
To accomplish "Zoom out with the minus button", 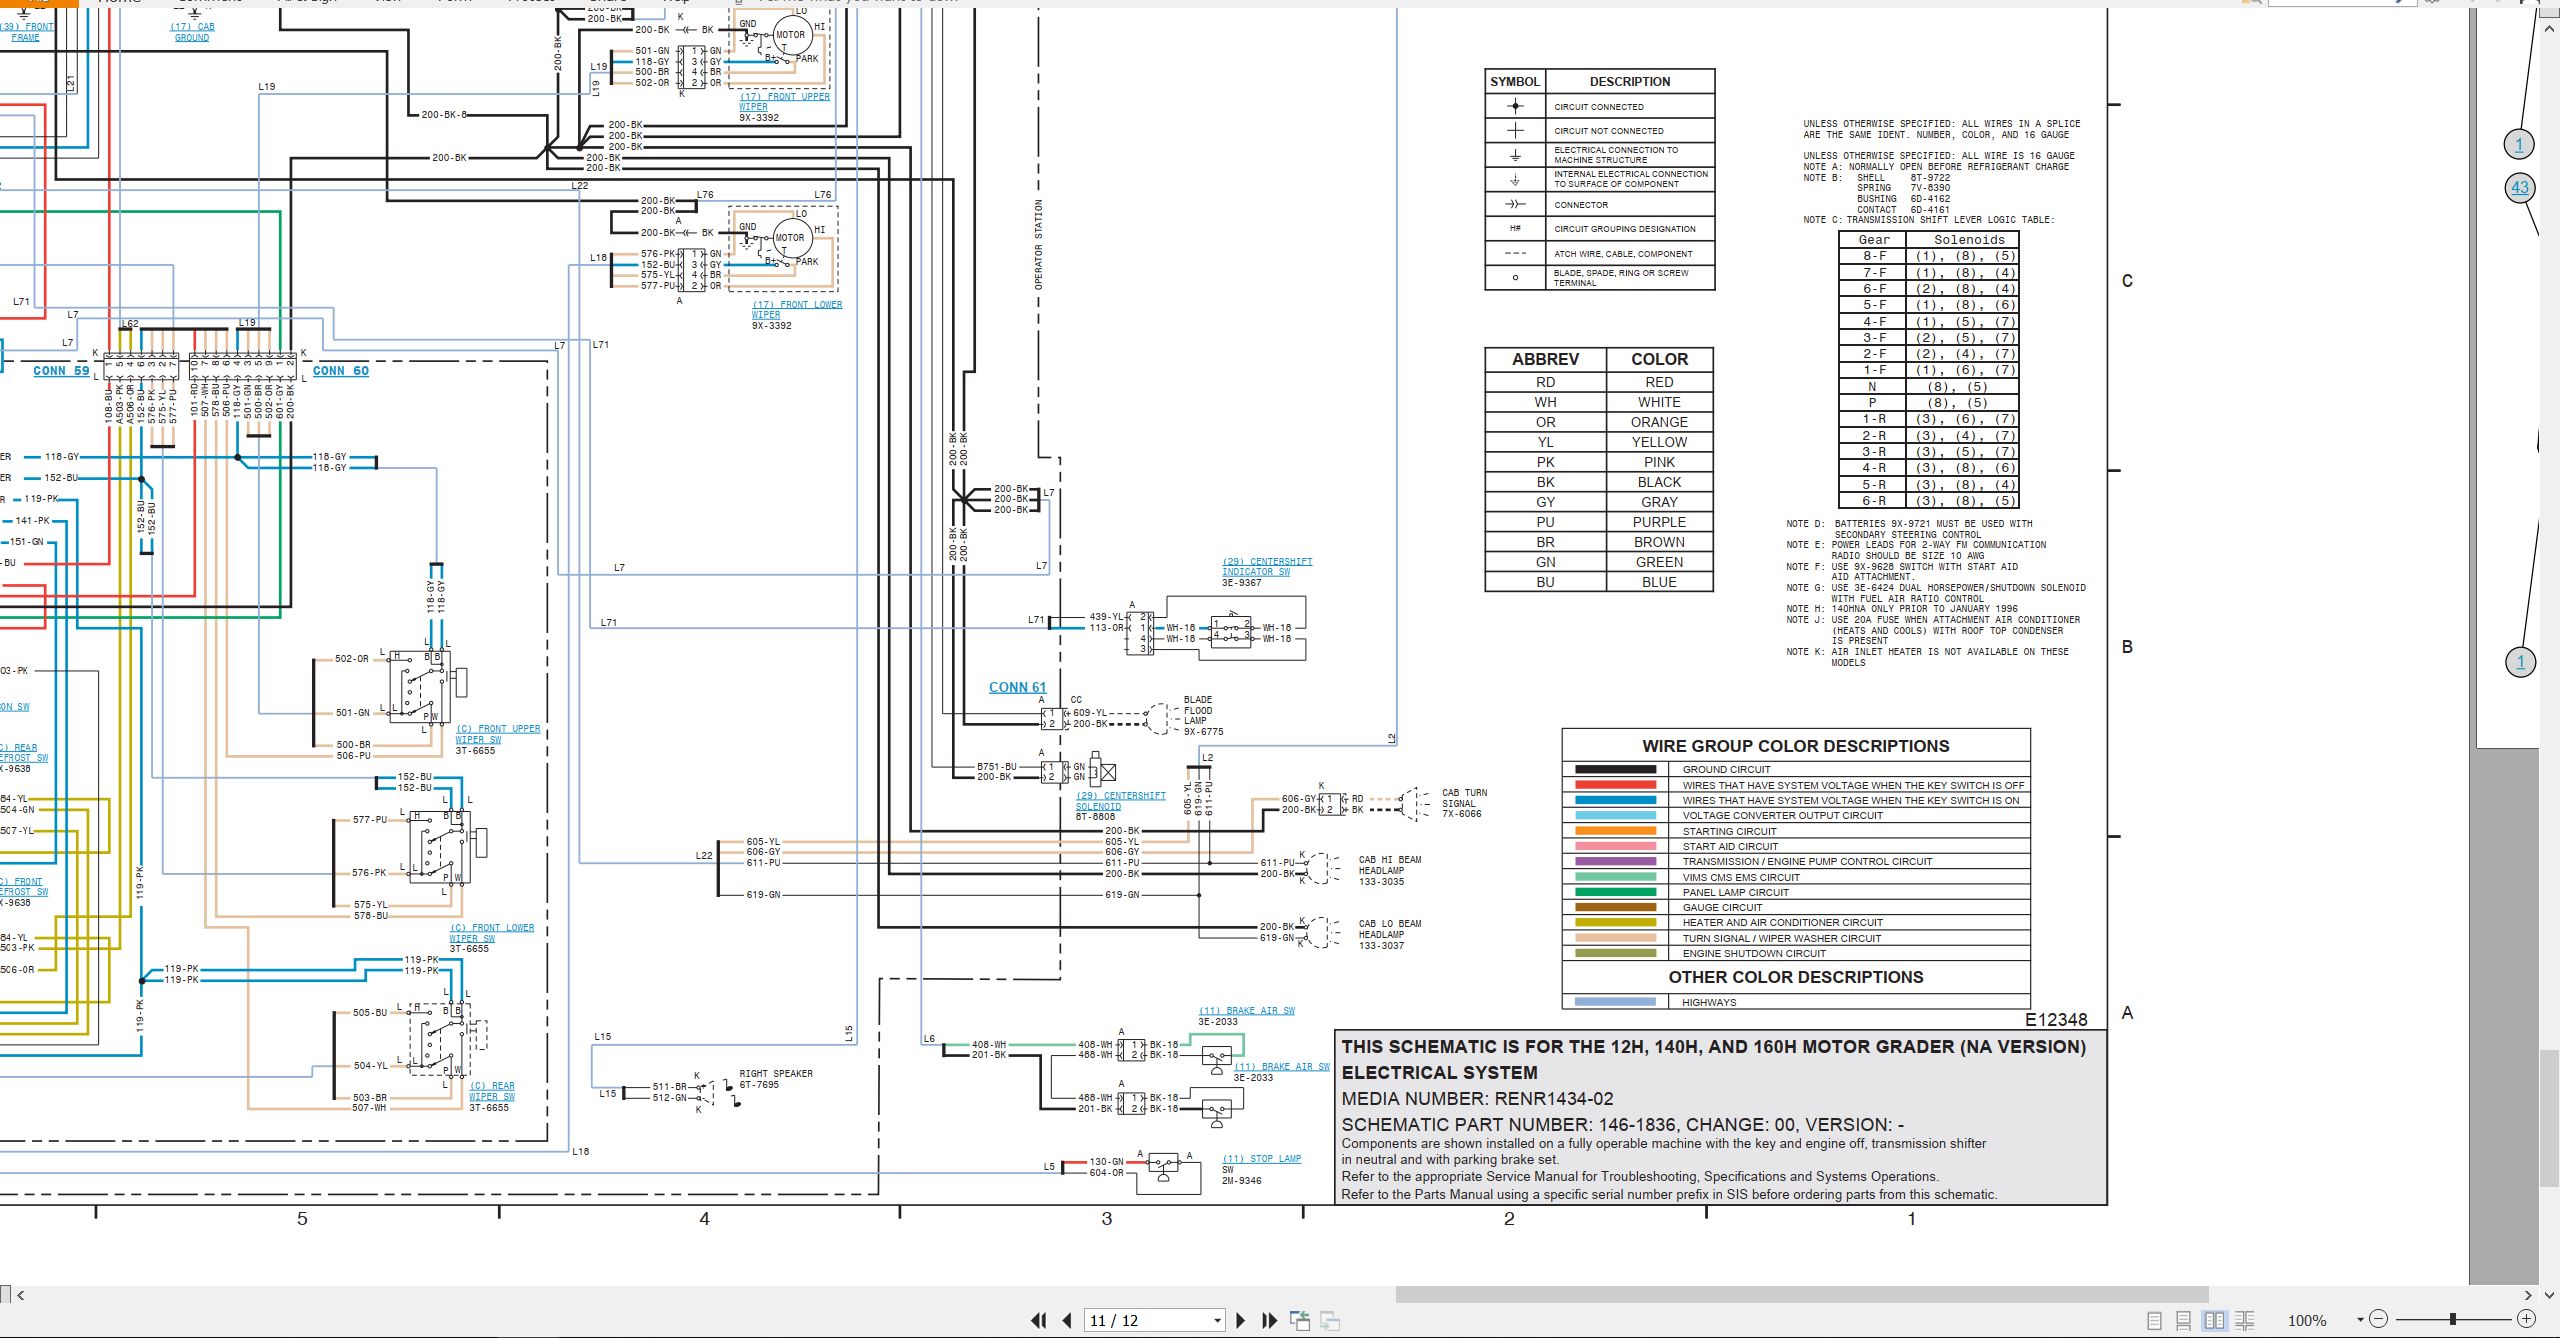I will click(2379, 1319).
